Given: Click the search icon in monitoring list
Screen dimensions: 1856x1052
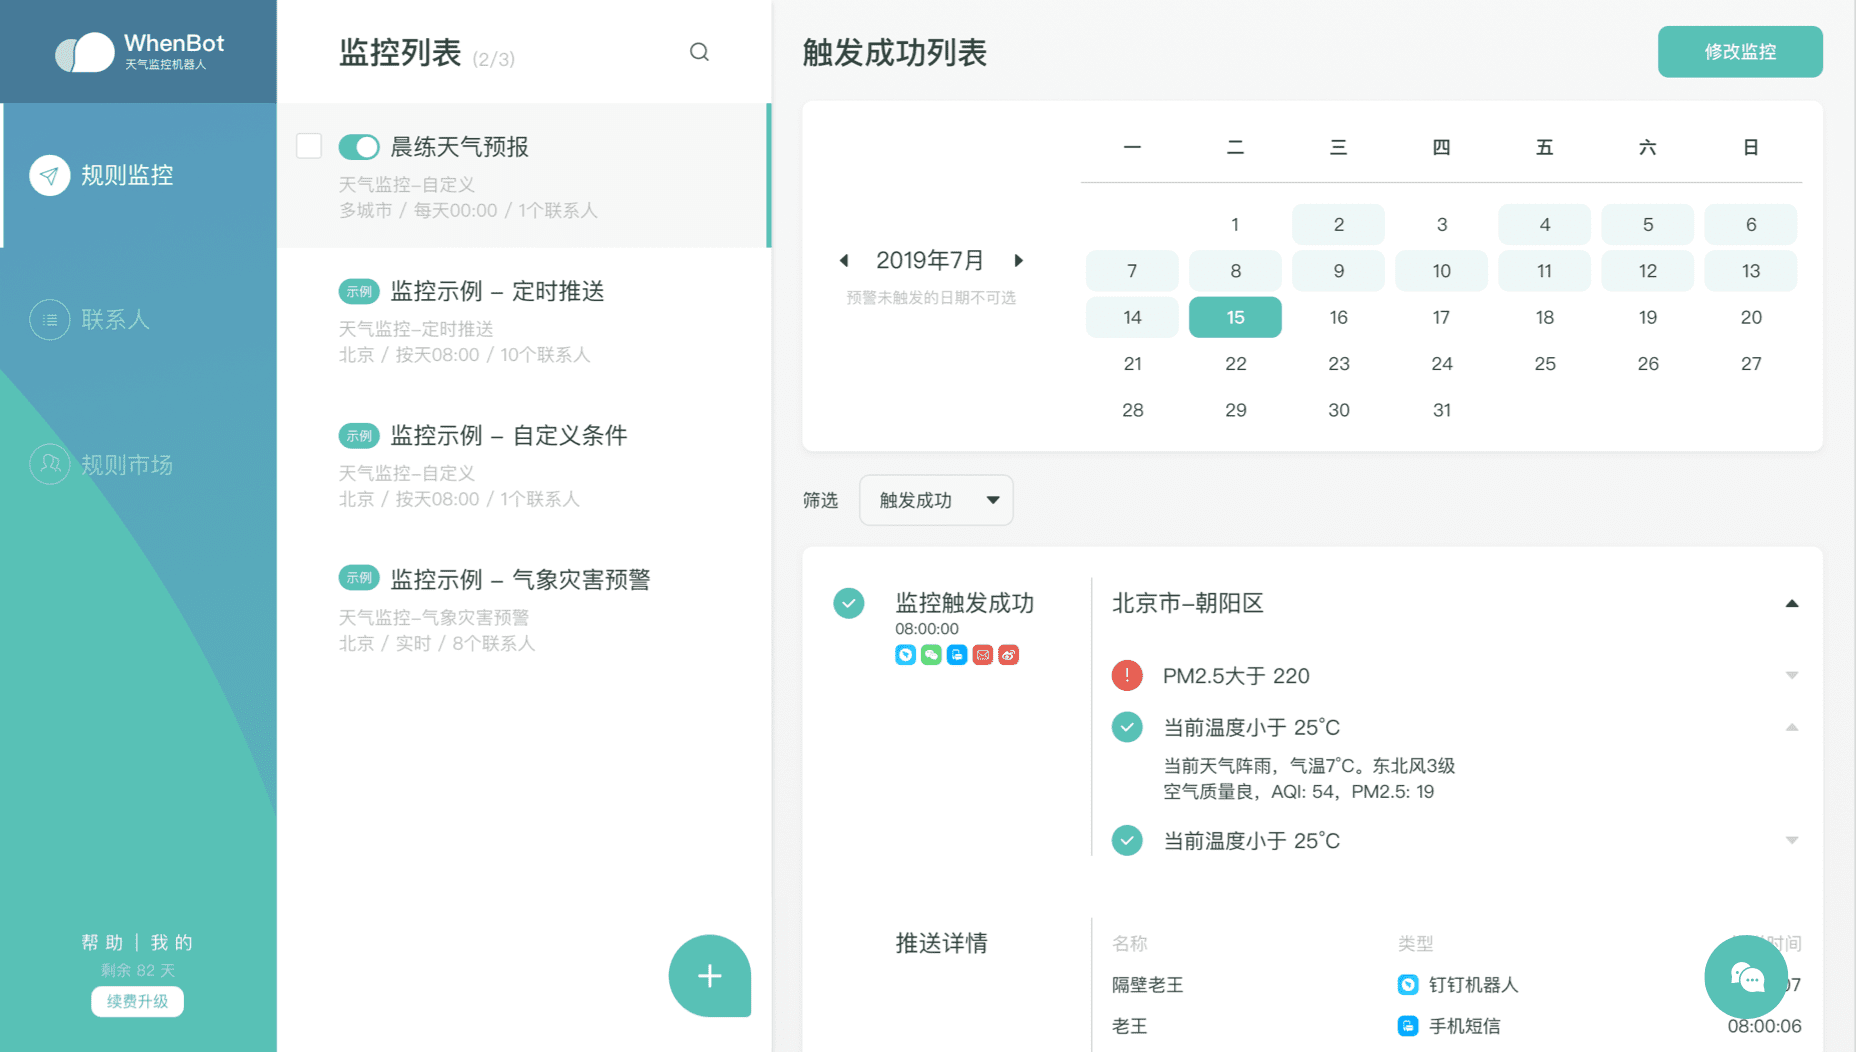Looking at the screenshot, I should tap(699, 52).
